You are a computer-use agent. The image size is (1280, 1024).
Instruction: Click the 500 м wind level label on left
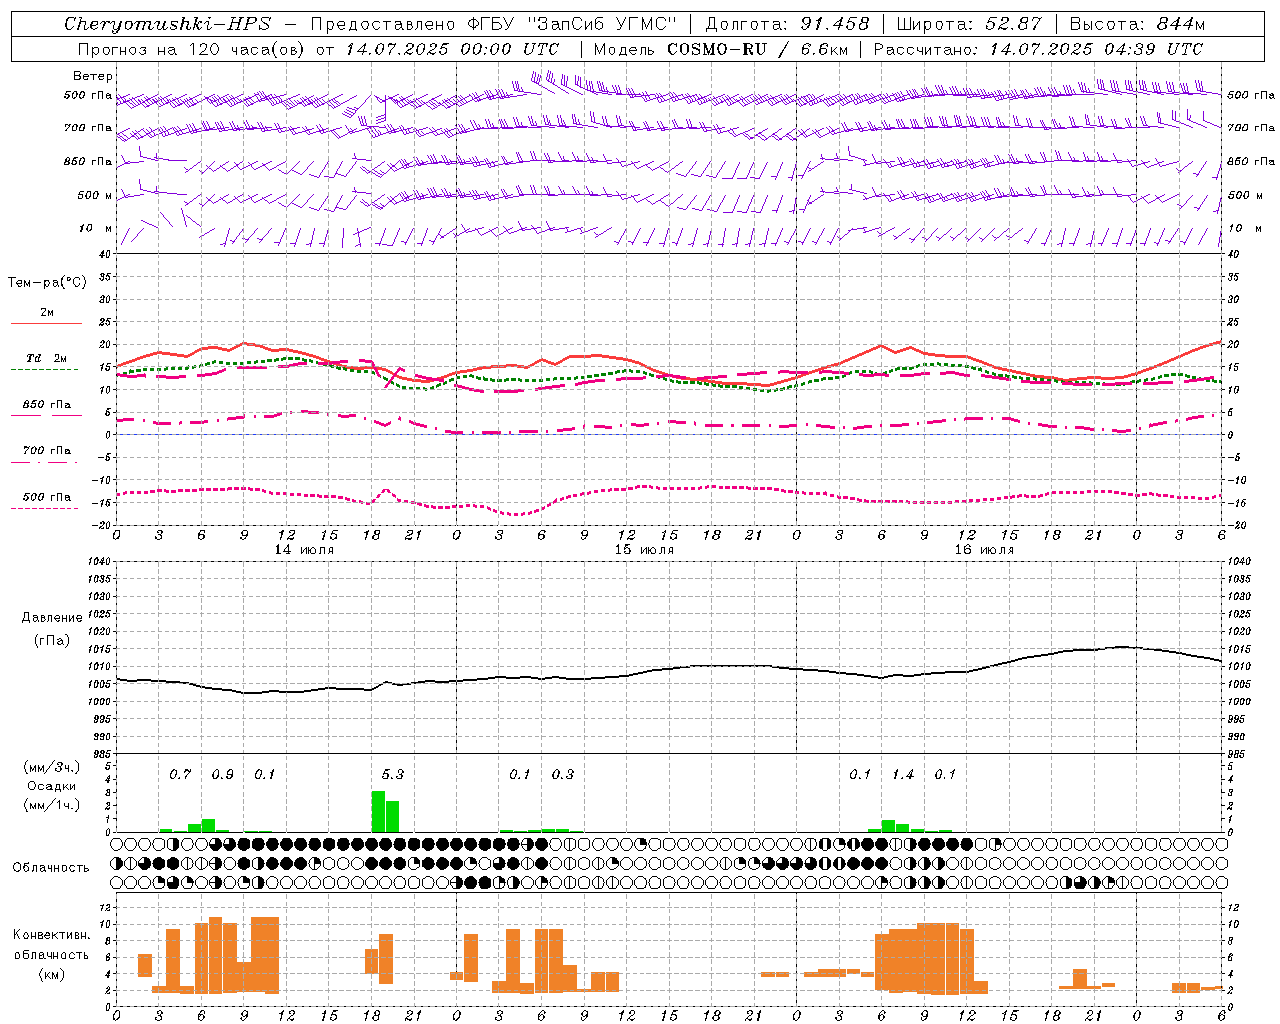[x=95, y=195]
